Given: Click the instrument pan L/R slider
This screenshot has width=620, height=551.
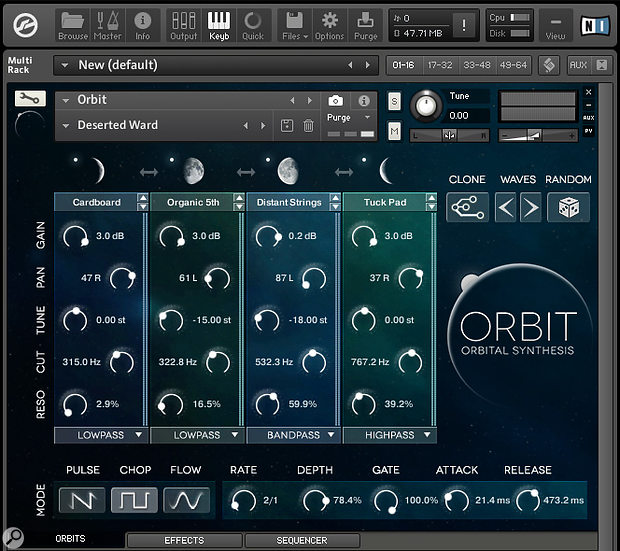Looking at the screenshot, I should [x=450, y=136].
